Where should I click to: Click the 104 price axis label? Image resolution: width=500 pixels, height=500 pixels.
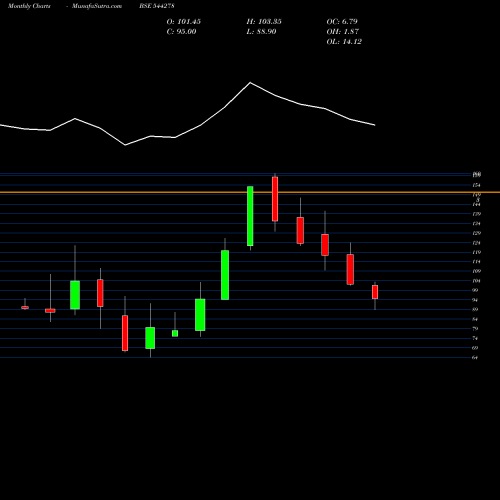pyautogui.click(x=477, y=281)
